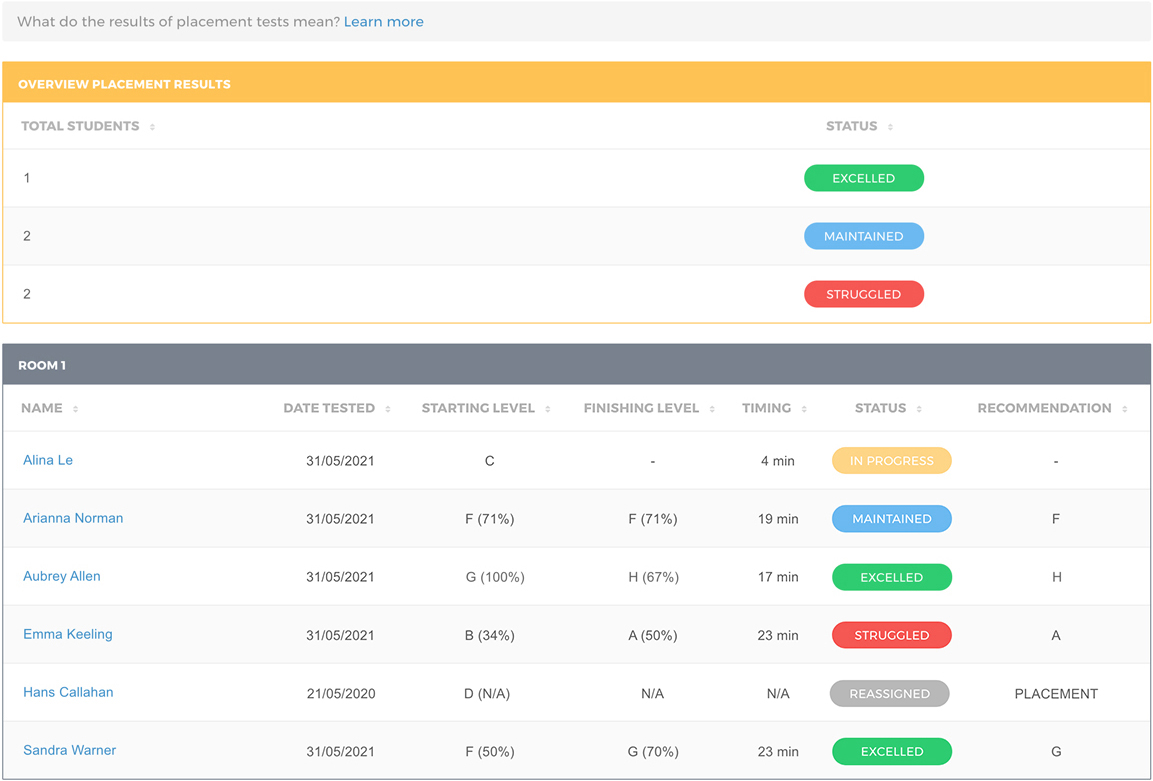Viewport: 1153px width, 781px height.
Task: Sort by Total Students column arrow icon
Action: 152,127
